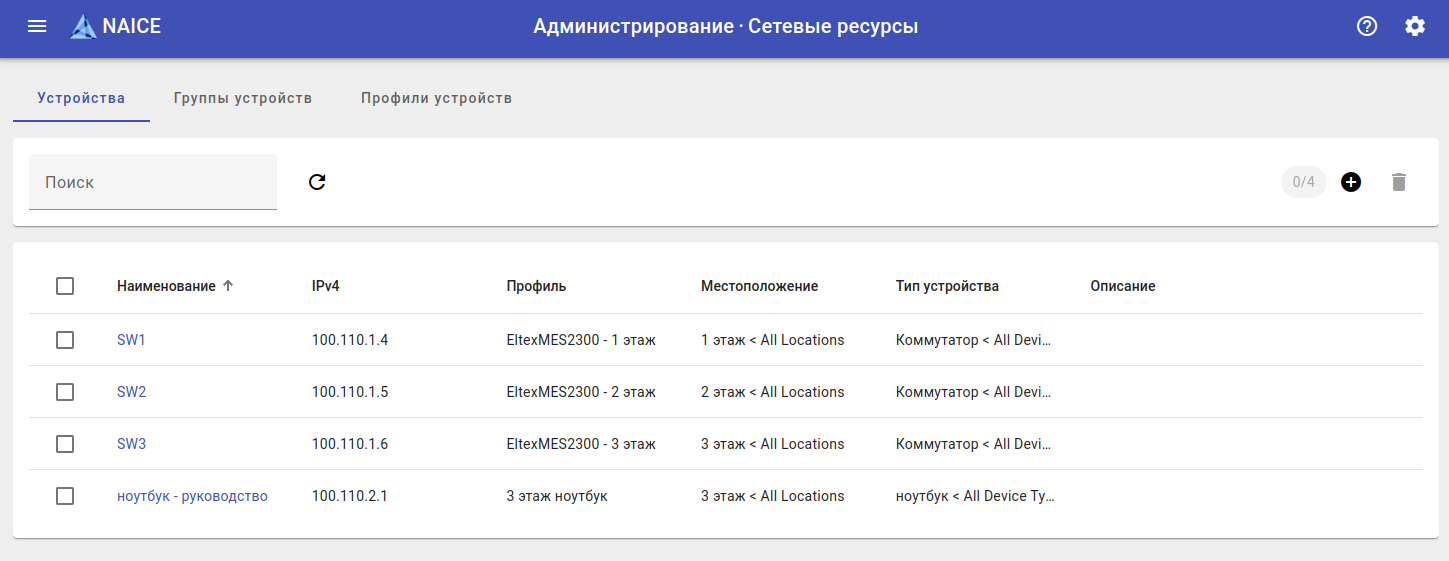
Task: Open the hamburger navigation menu
Action: click(37, 27)
